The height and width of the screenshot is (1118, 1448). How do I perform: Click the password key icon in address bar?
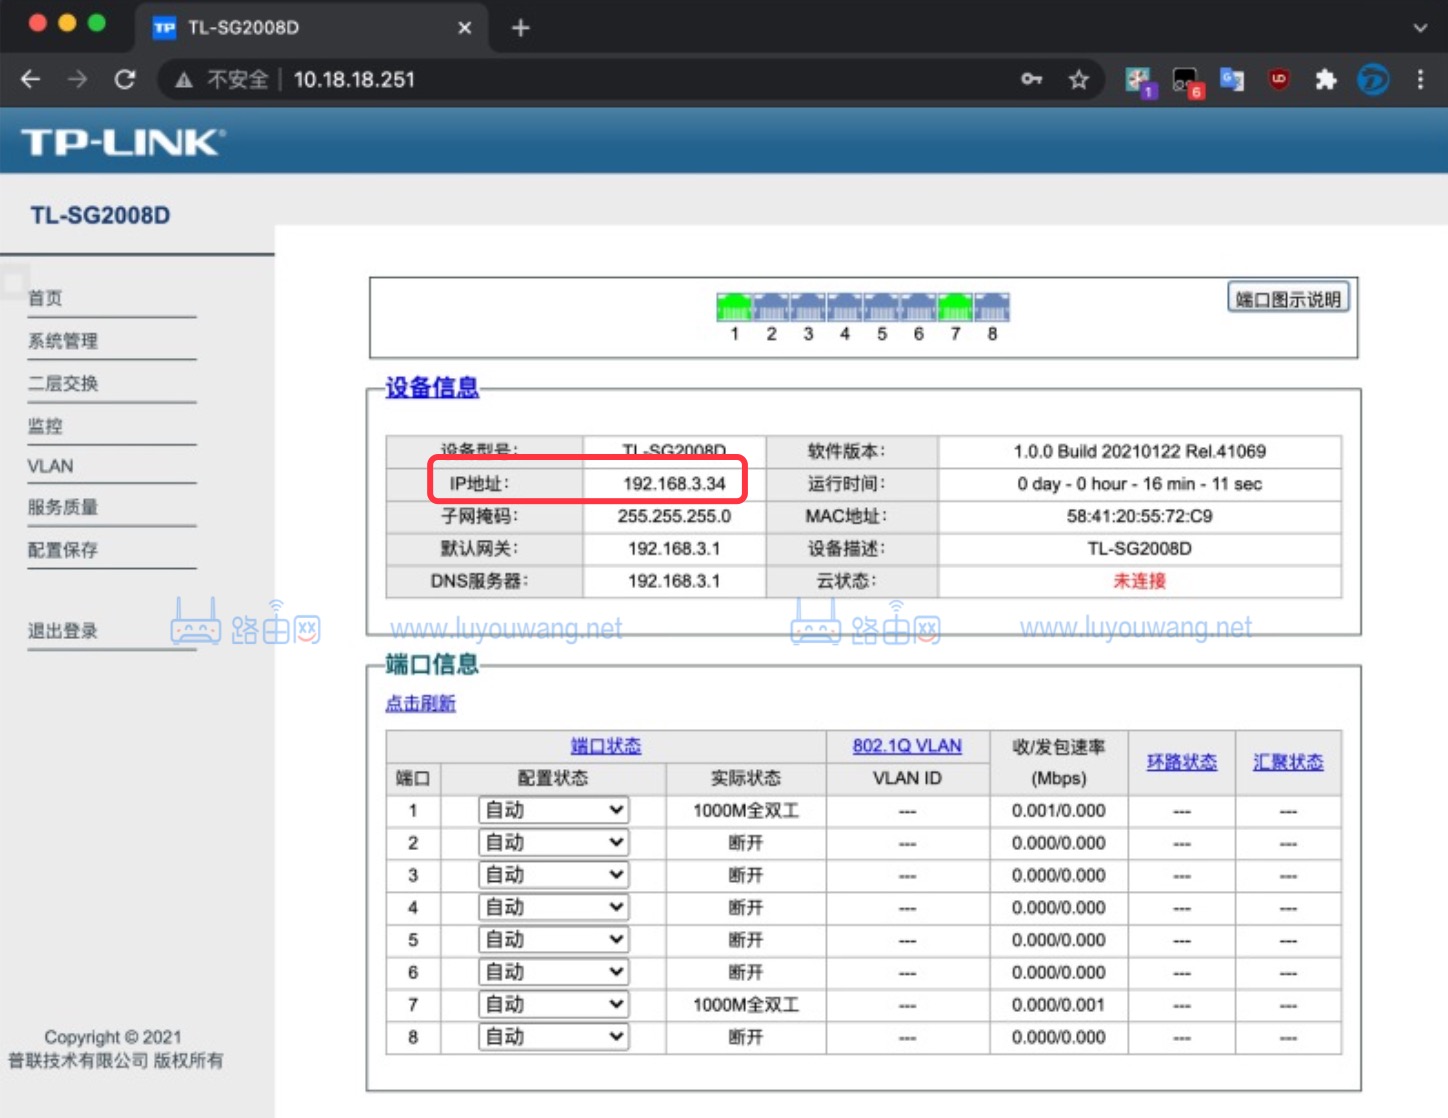(x=1031, y=79)
